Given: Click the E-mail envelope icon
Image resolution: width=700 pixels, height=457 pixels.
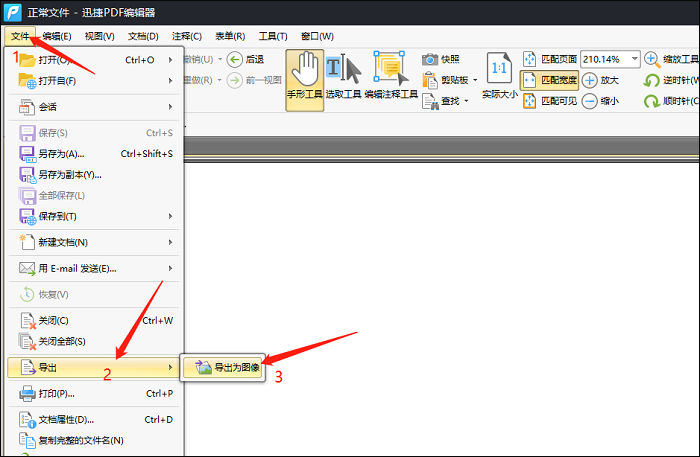Looking at the screenshot, I should point(27,269).
